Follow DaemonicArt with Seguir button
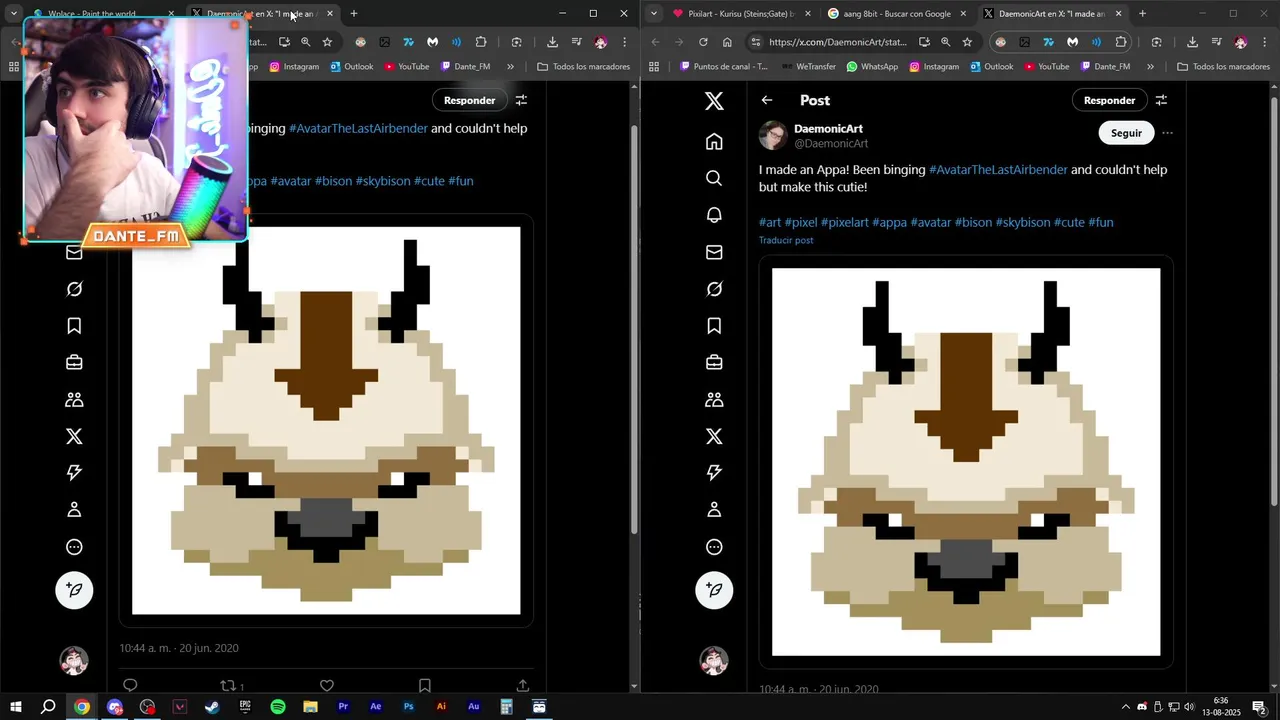 pyautogui.click(x=1126, y=133)
